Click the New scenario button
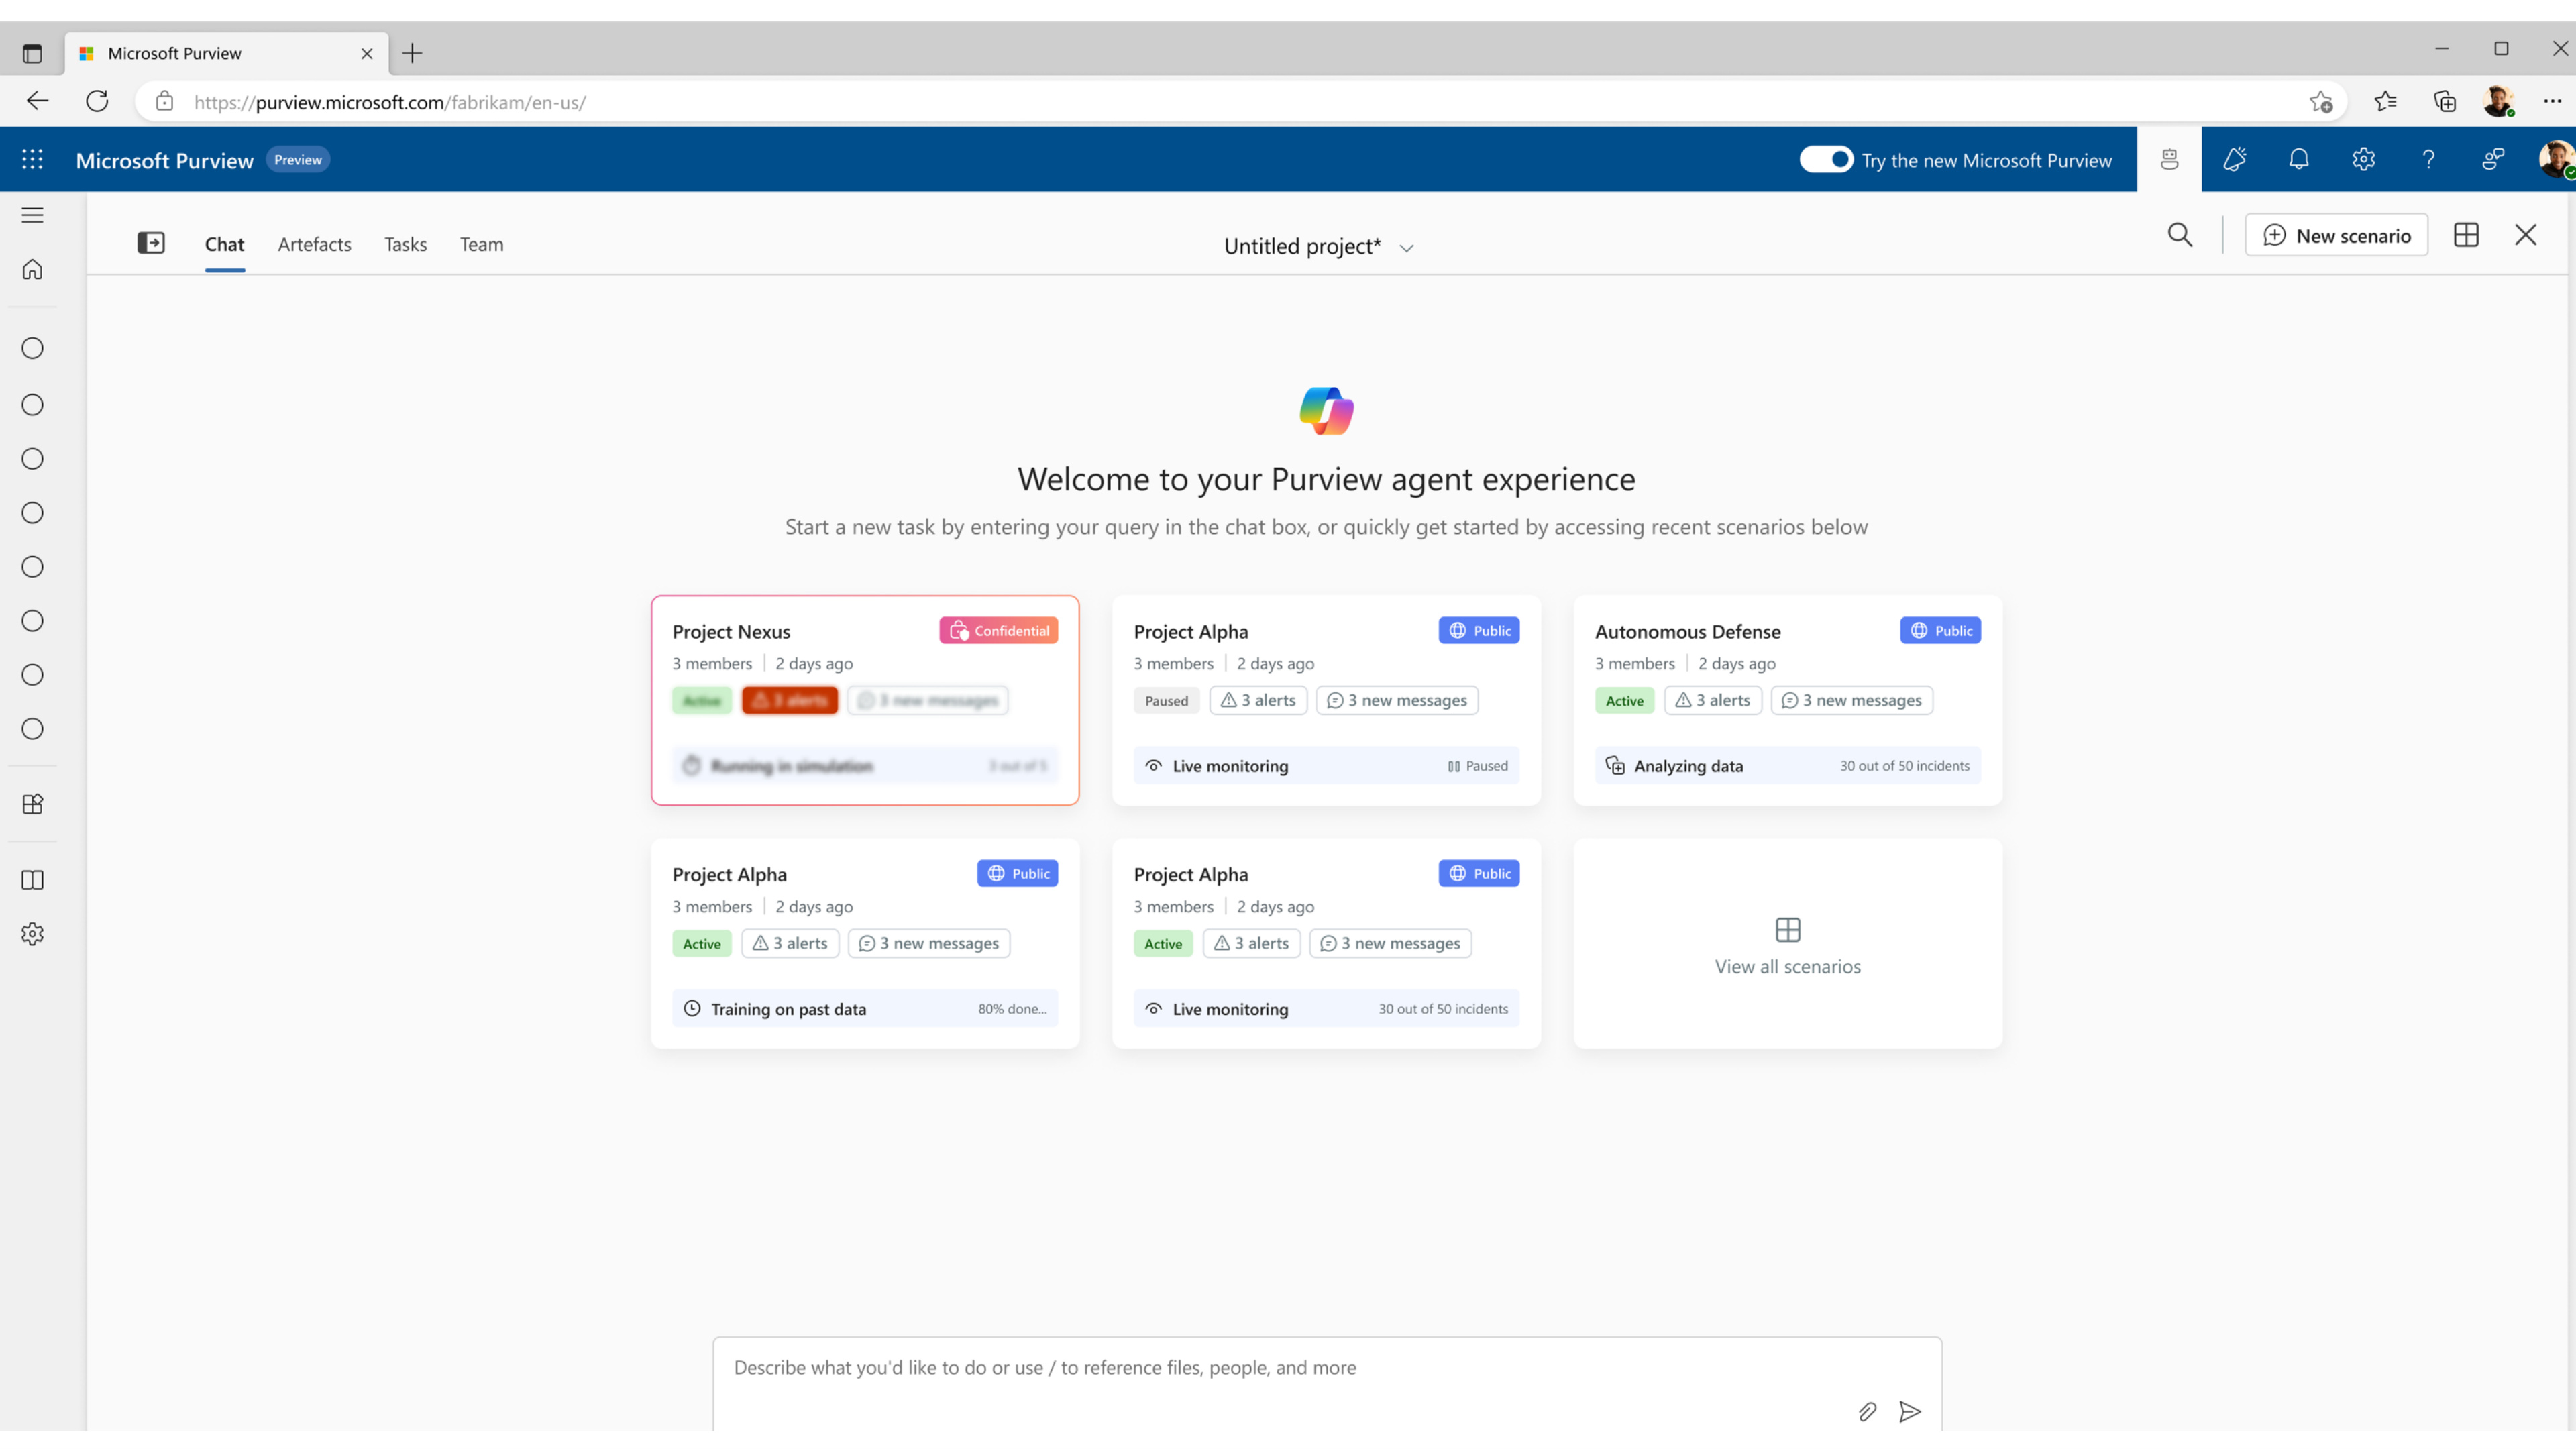The height and width of the screenshot is (1449, 2576). point(2336,235)
